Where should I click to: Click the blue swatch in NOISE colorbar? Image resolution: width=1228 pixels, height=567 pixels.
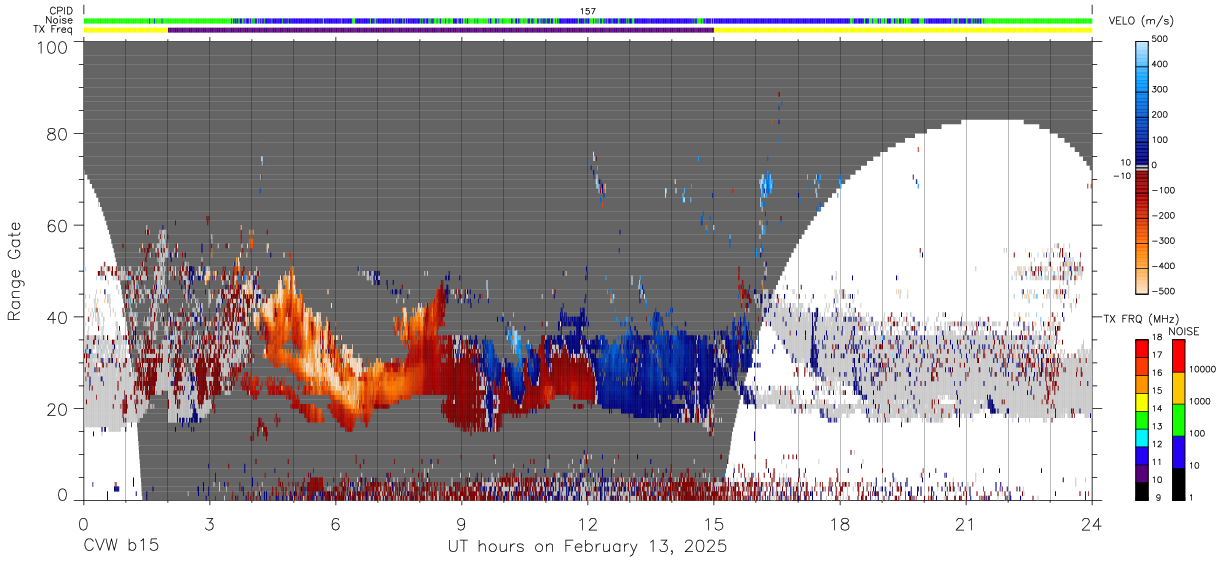(x=1178, y=450)
